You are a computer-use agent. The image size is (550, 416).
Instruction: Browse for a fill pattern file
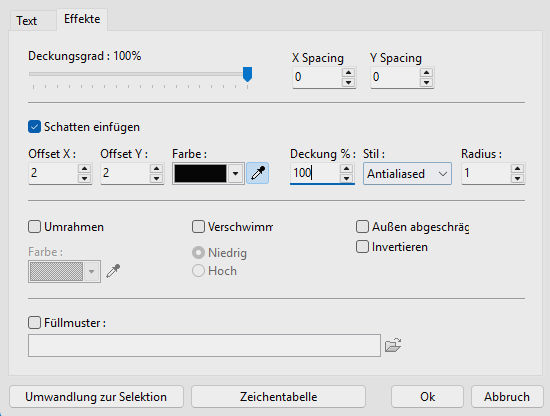tap(393, 345)
